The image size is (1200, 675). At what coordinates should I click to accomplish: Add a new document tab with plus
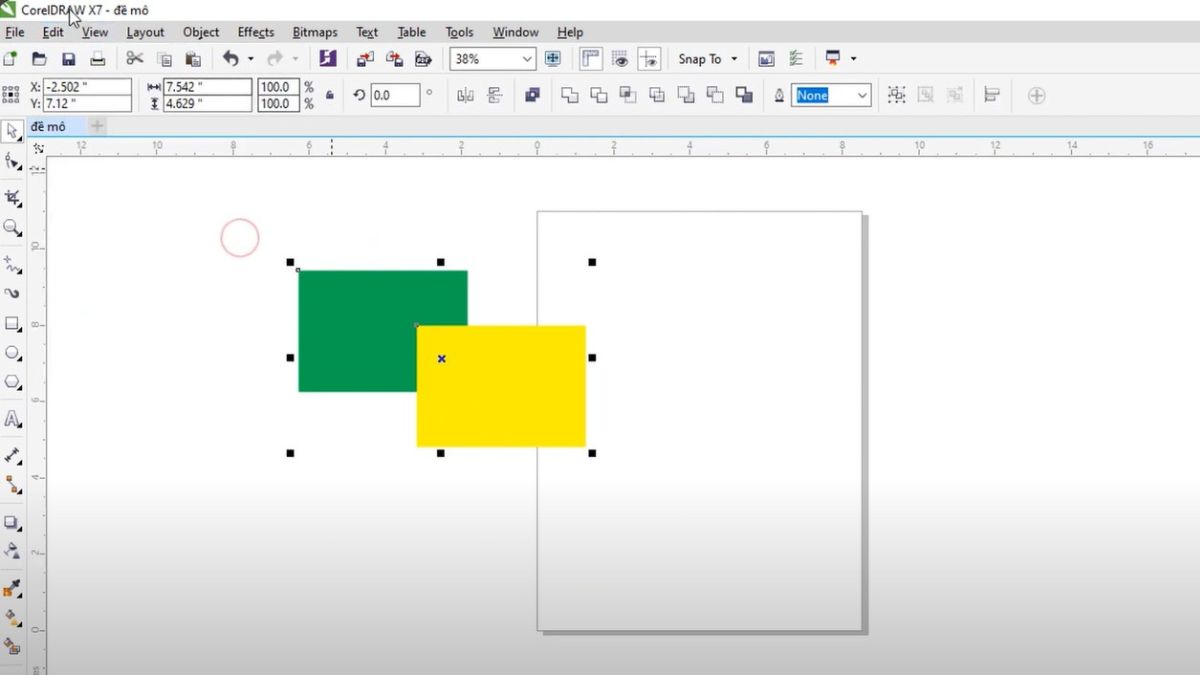point(97,126)
